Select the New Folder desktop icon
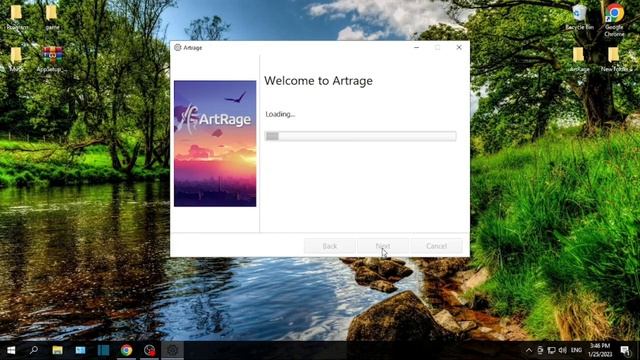The width and height of the screenshot is (640, 360). click(x=613, y=60)
